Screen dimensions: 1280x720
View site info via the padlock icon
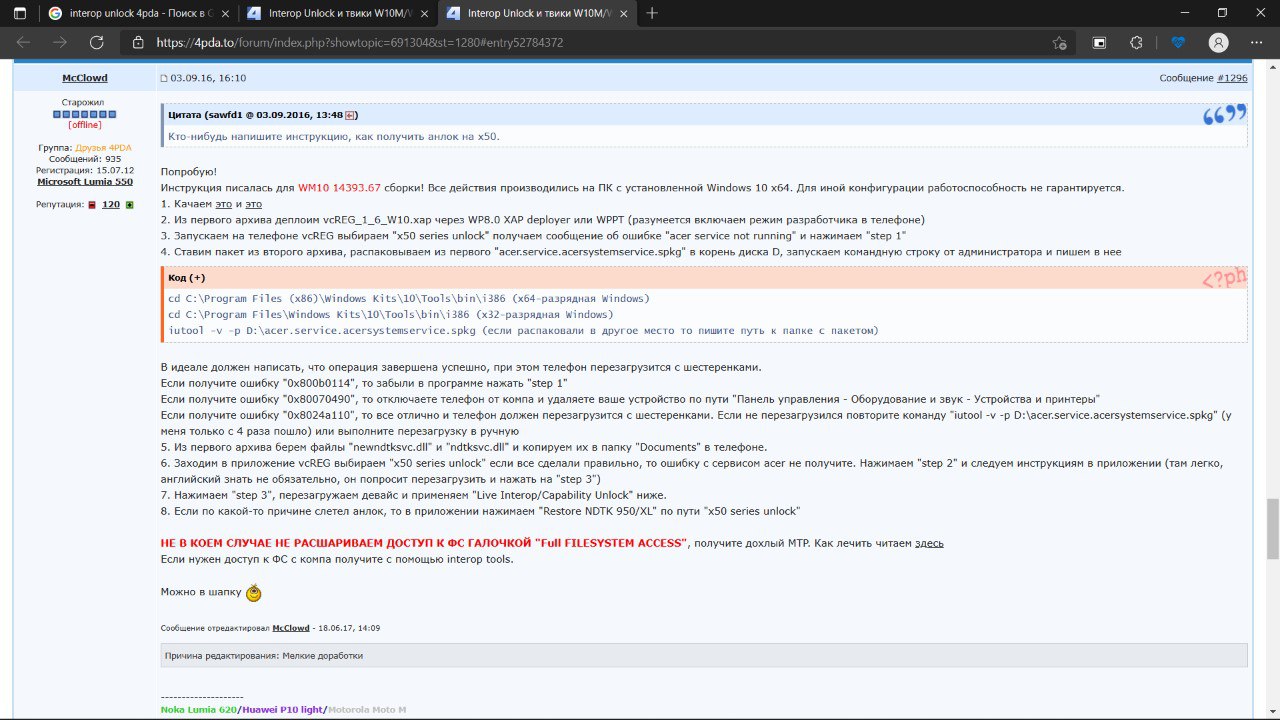click(139, 43)
